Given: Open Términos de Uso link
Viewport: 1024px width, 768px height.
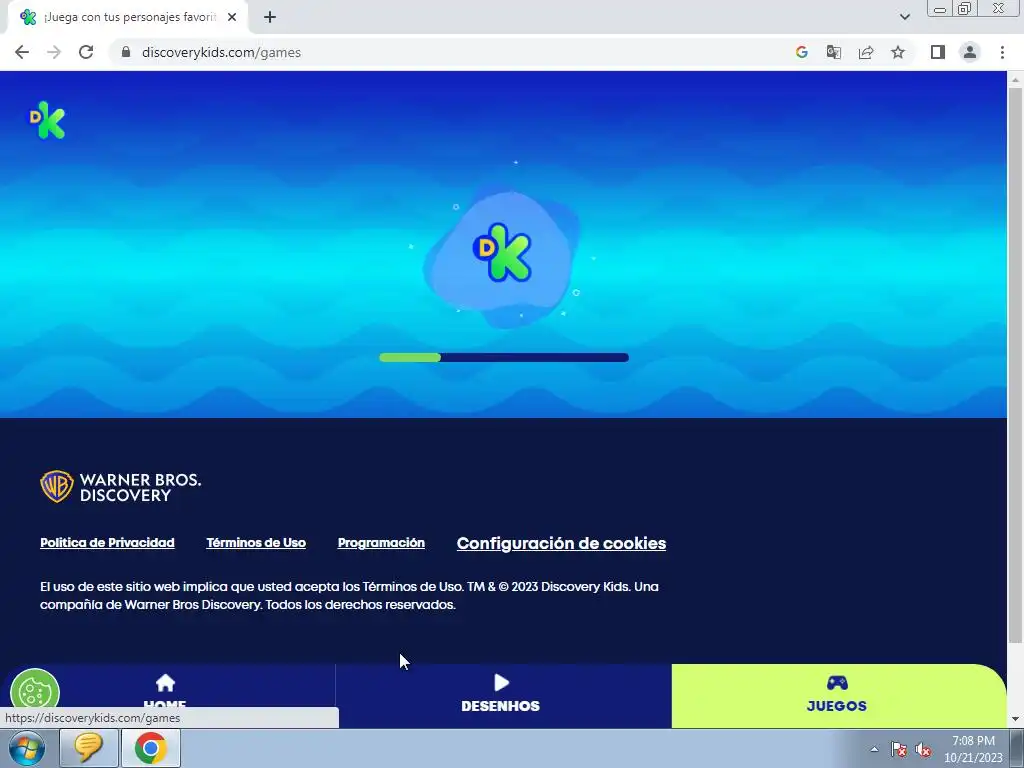Looking at the screenshot, I should (x=256, y=543).
